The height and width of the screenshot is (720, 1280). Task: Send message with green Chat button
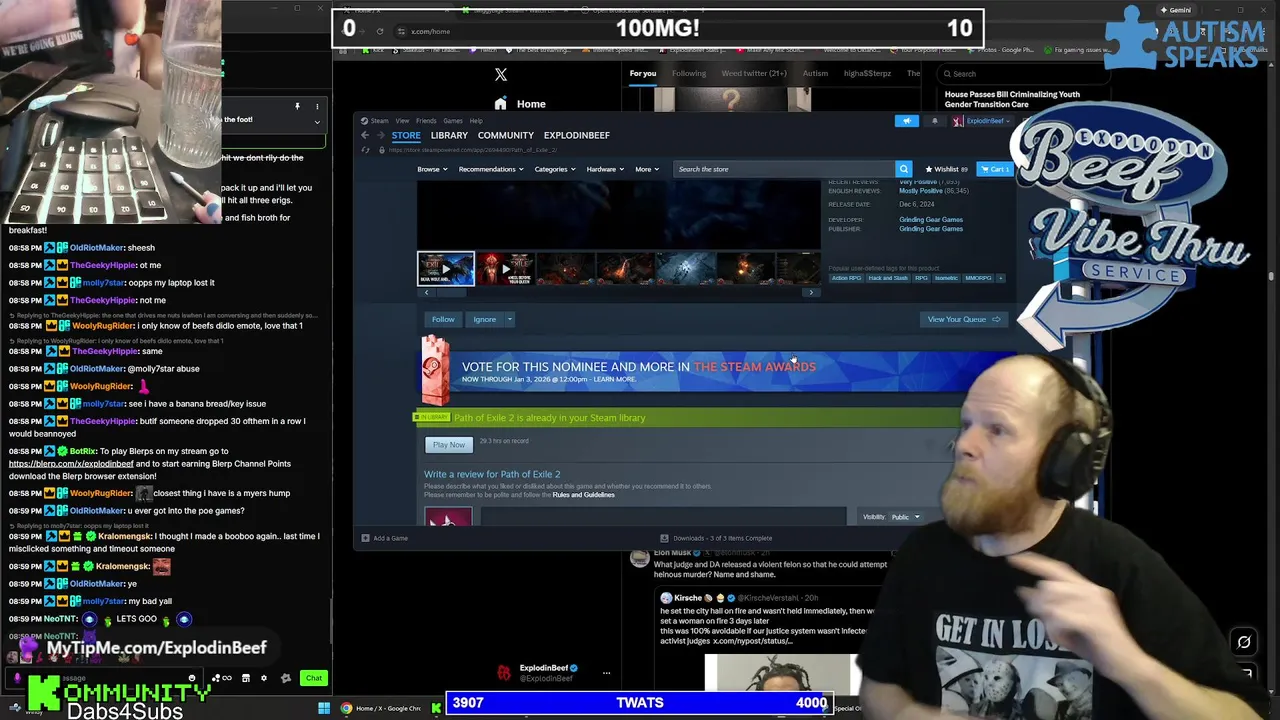pyautogui.click(x=314, y=678)
